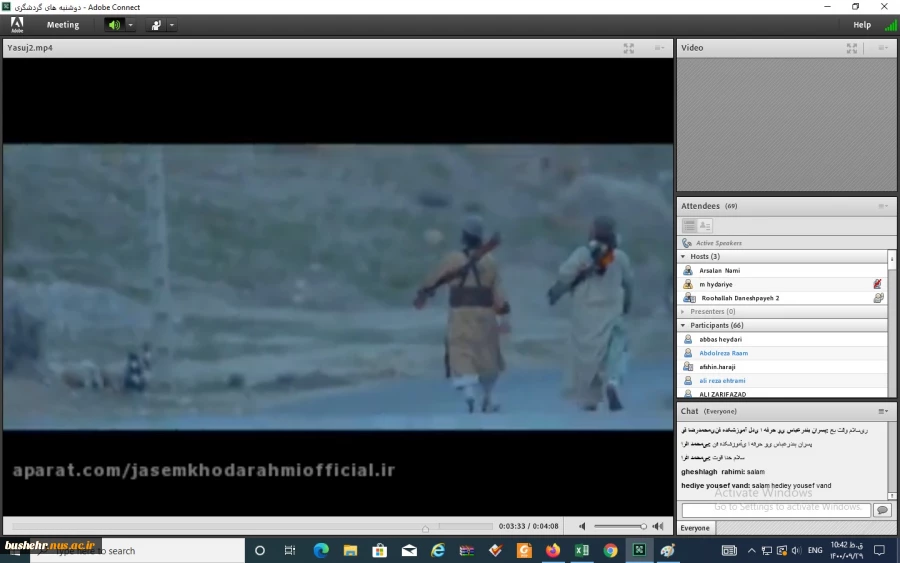This screenshot has height=563, width=900.
Task: Click the chat scrollbar down arrow
Action: pos(892,496)
